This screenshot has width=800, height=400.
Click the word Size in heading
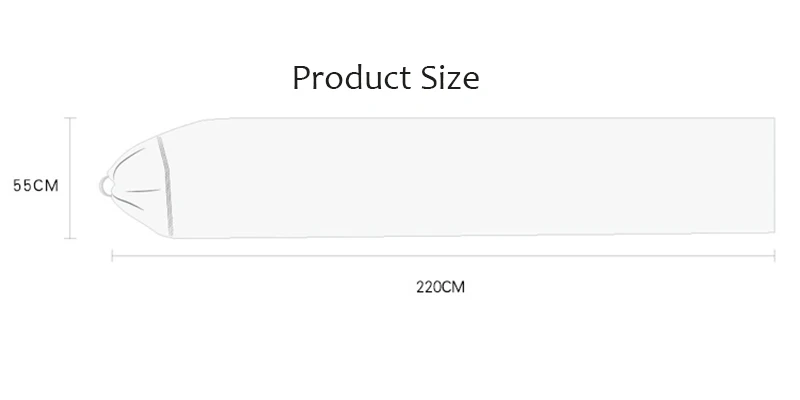451,78
